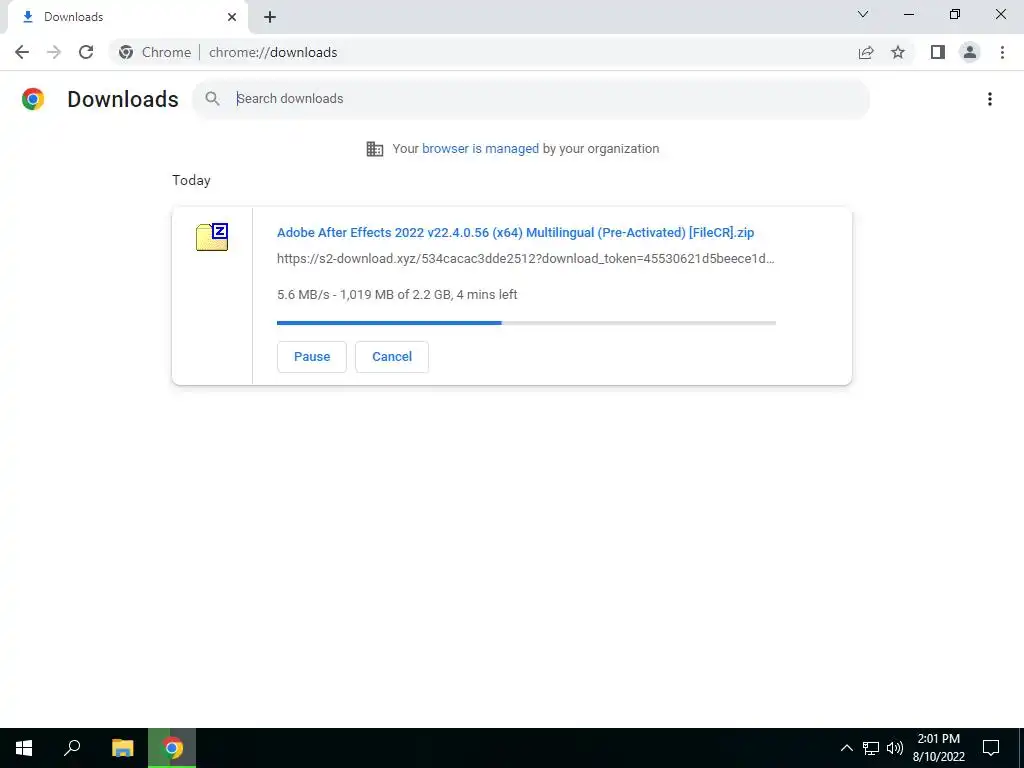Open the taskbar clock showing 2:01 PM
Image resolution: width=1024 pixels, height=768 pixels.
click(x=938, y=748)
